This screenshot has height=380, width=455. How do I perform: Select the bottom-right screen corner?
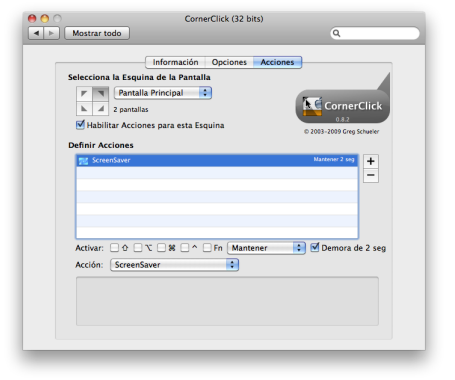pyautogui.click(x=101, y=108)
